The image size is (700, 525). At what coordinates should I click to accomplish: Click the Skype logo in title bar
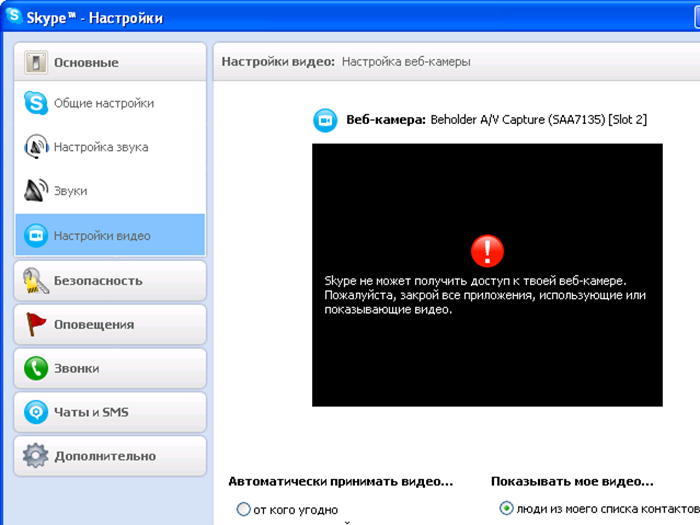[14, 16]
